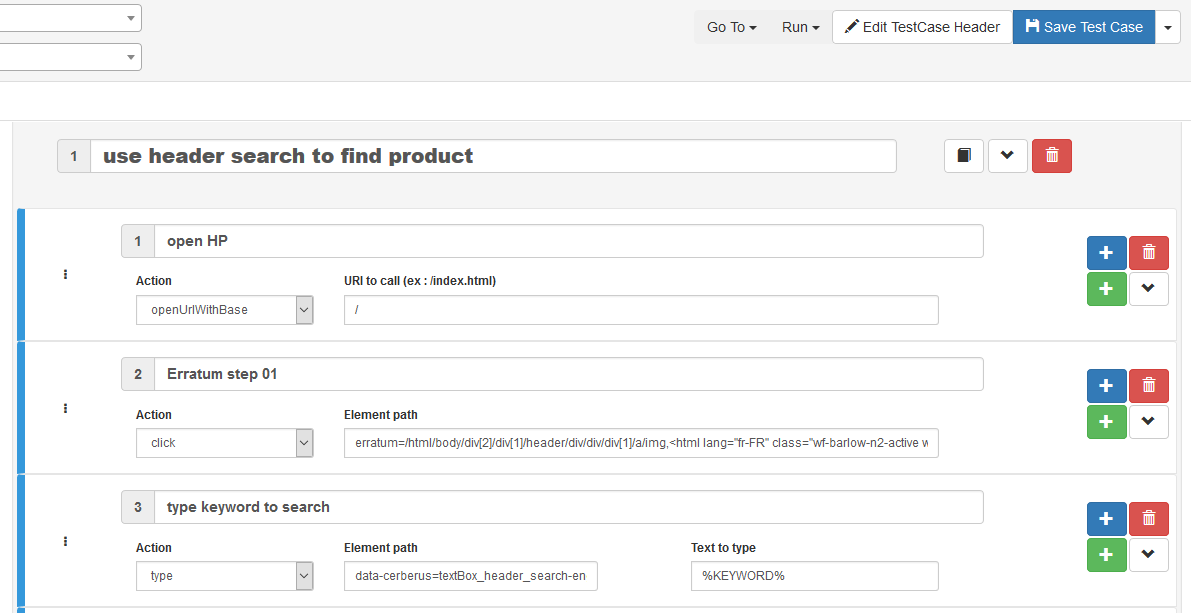Screen dimensions: 1191x613
Task: Edit 'type keyword to search' description field
Action: (x=569, y=507)
